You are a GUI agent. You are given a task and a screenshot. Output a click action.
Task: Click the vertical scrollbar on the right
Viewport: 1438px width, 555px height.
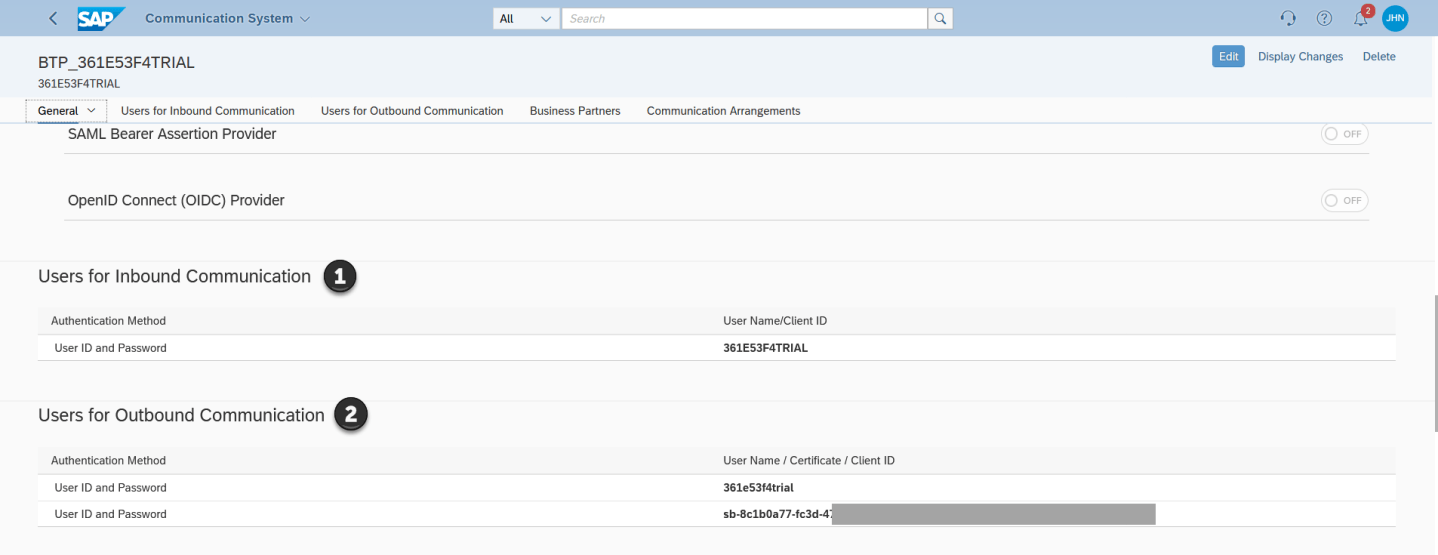tap(1434, 364)
